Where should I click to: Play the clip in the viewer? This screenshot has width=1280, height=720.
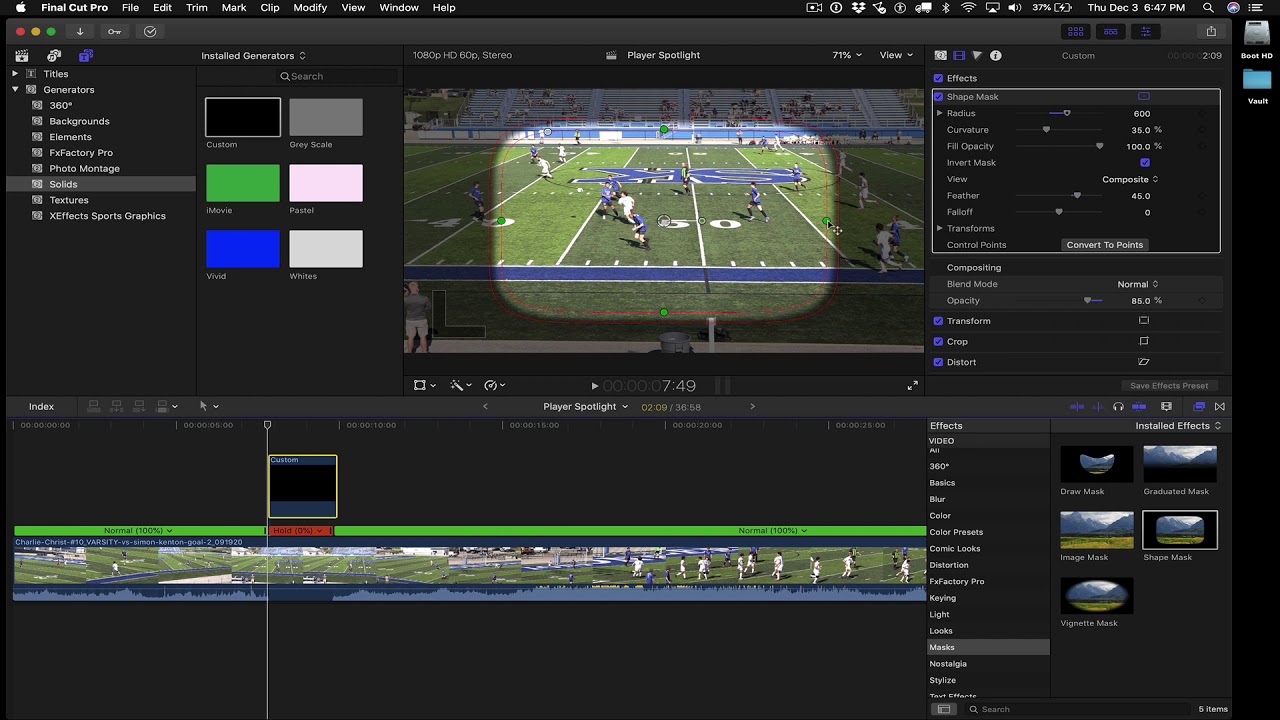click(x=595, y=386)
